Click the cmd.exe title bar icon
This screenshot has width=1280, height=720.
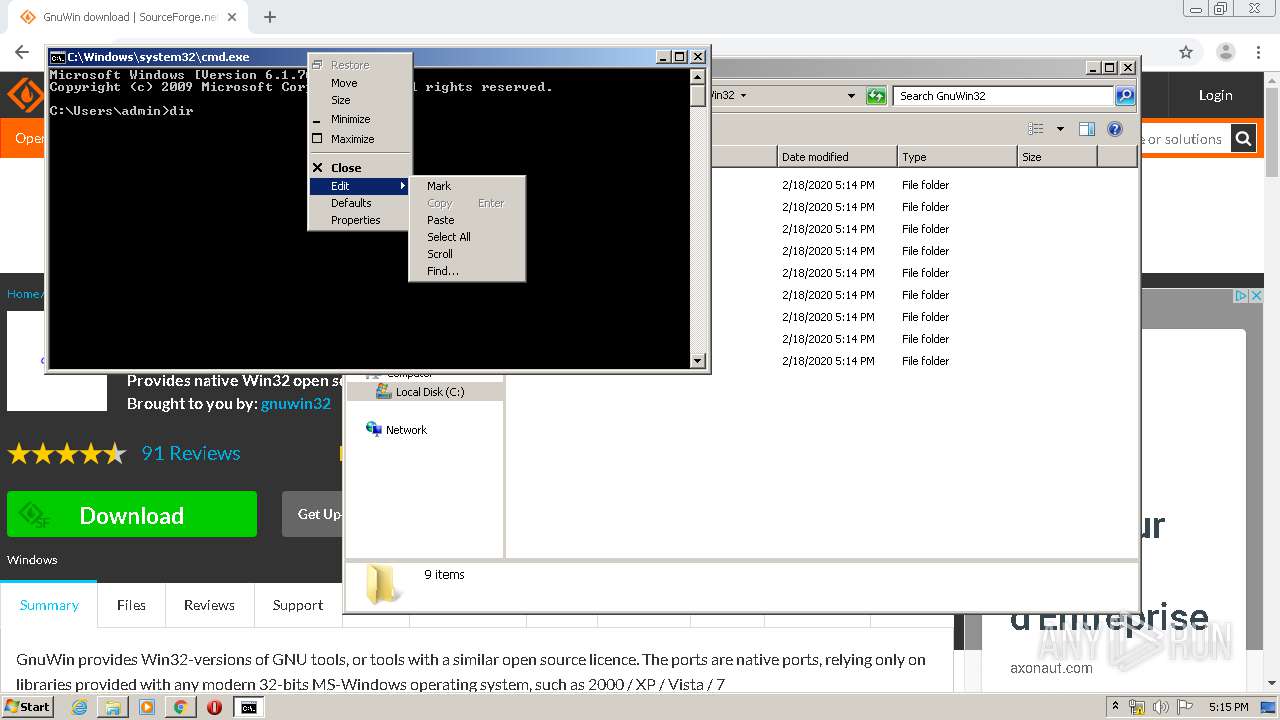click(x=58, y=57)
